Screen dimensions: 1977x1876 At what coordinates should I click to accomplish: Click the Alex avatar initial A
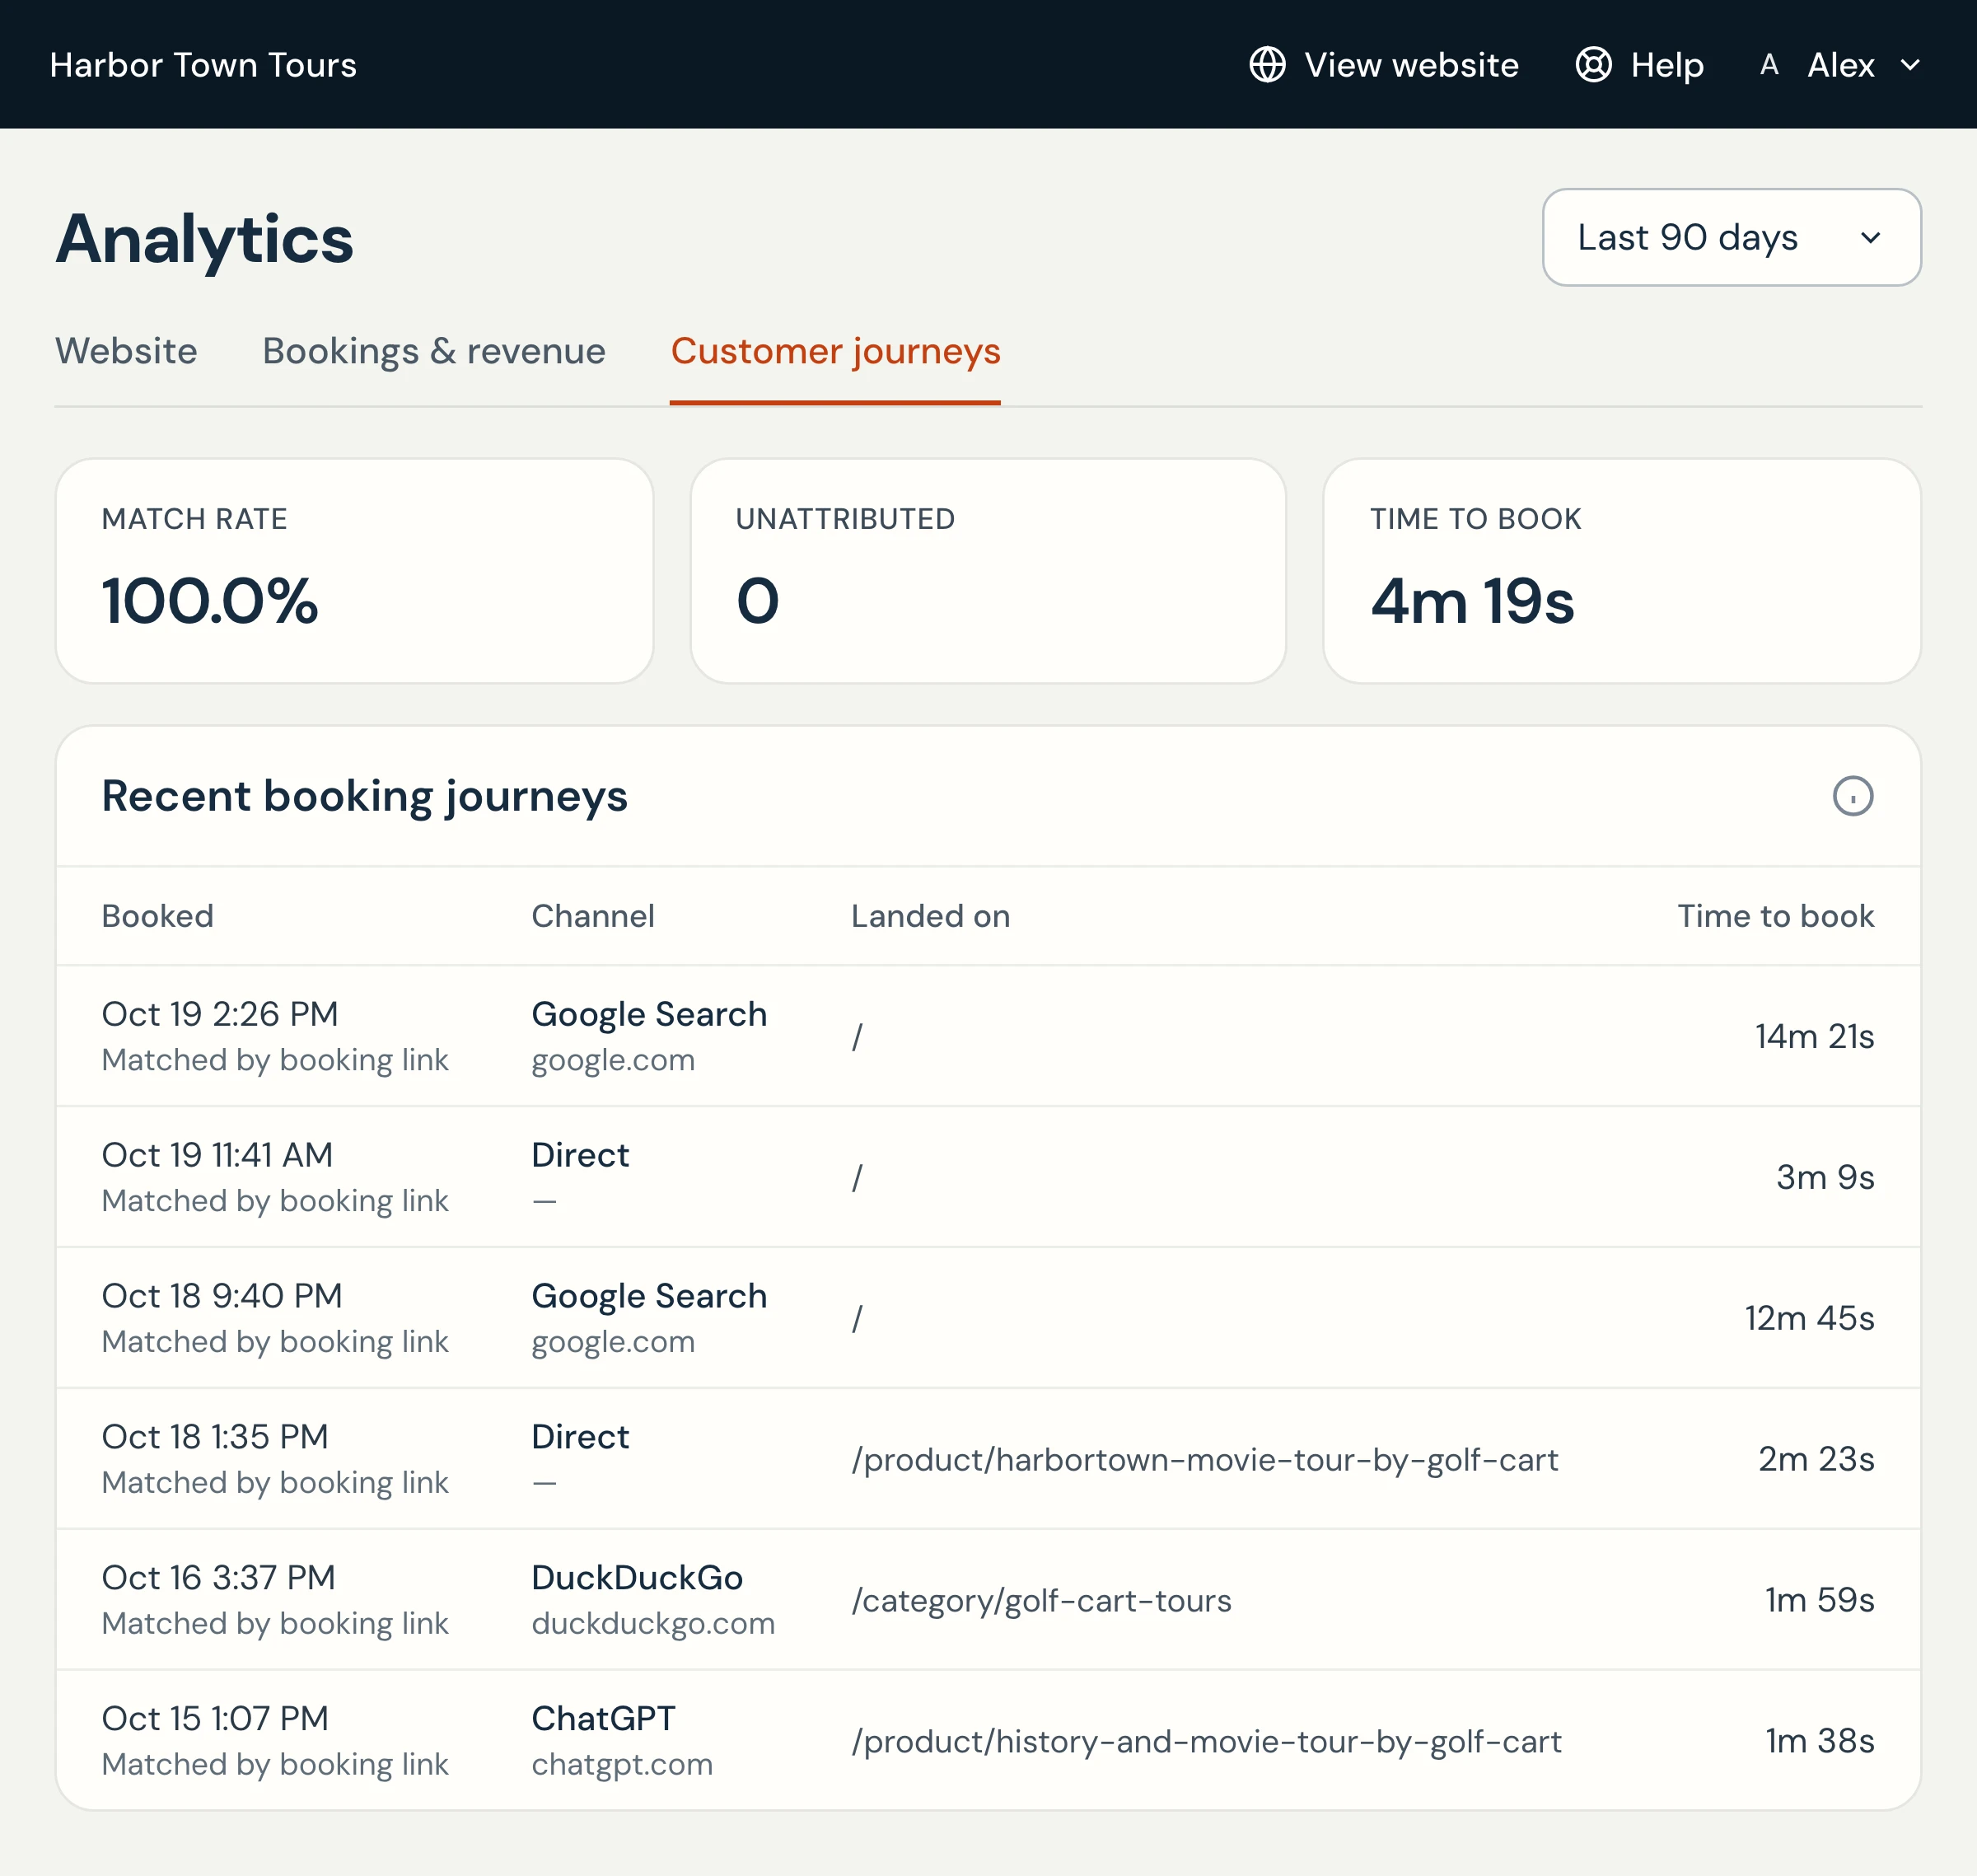[x=1768, y=65]
